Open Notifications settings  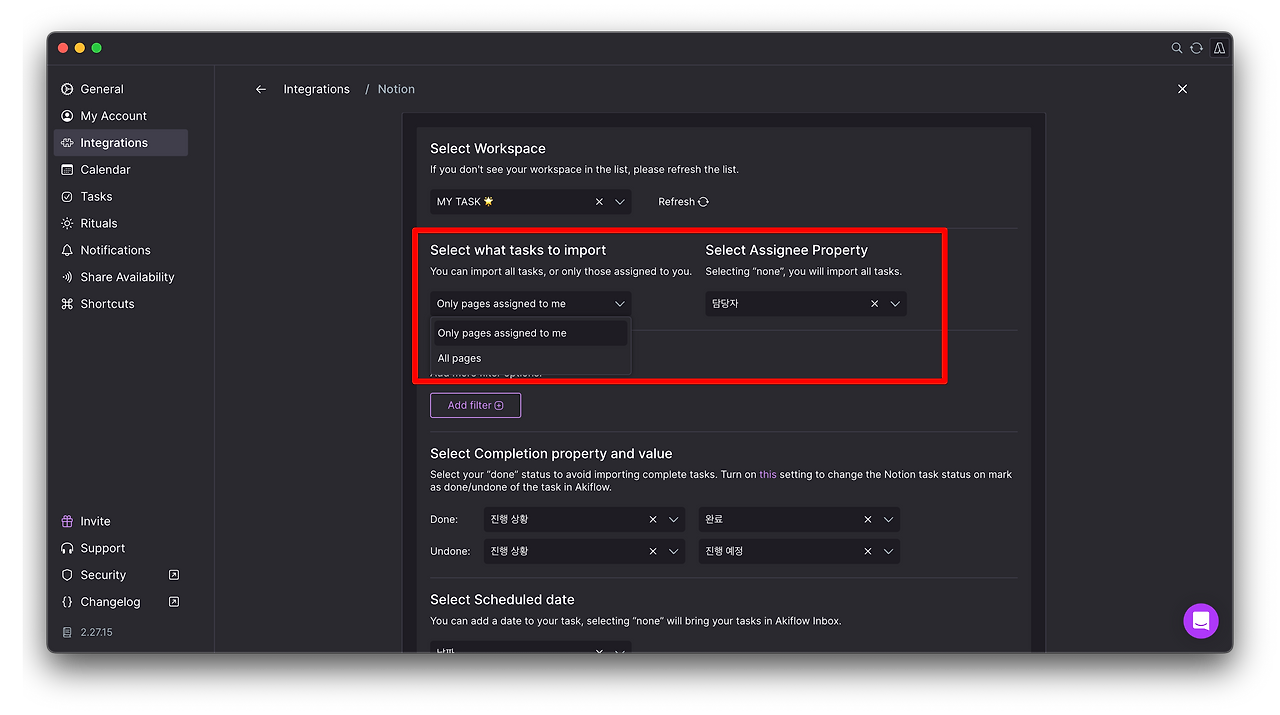121,250
